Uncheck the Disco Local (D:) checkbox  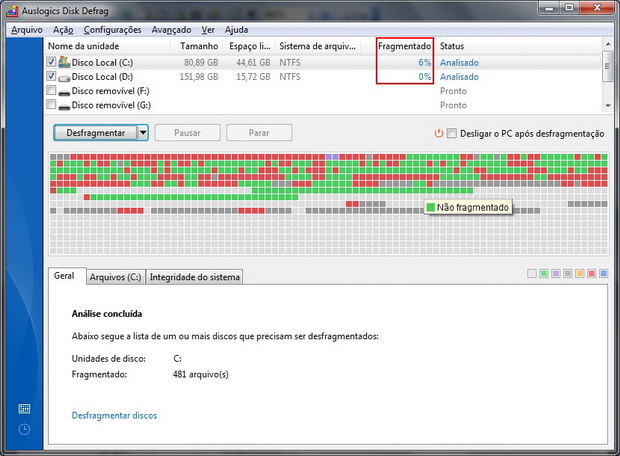pos(51,76)
